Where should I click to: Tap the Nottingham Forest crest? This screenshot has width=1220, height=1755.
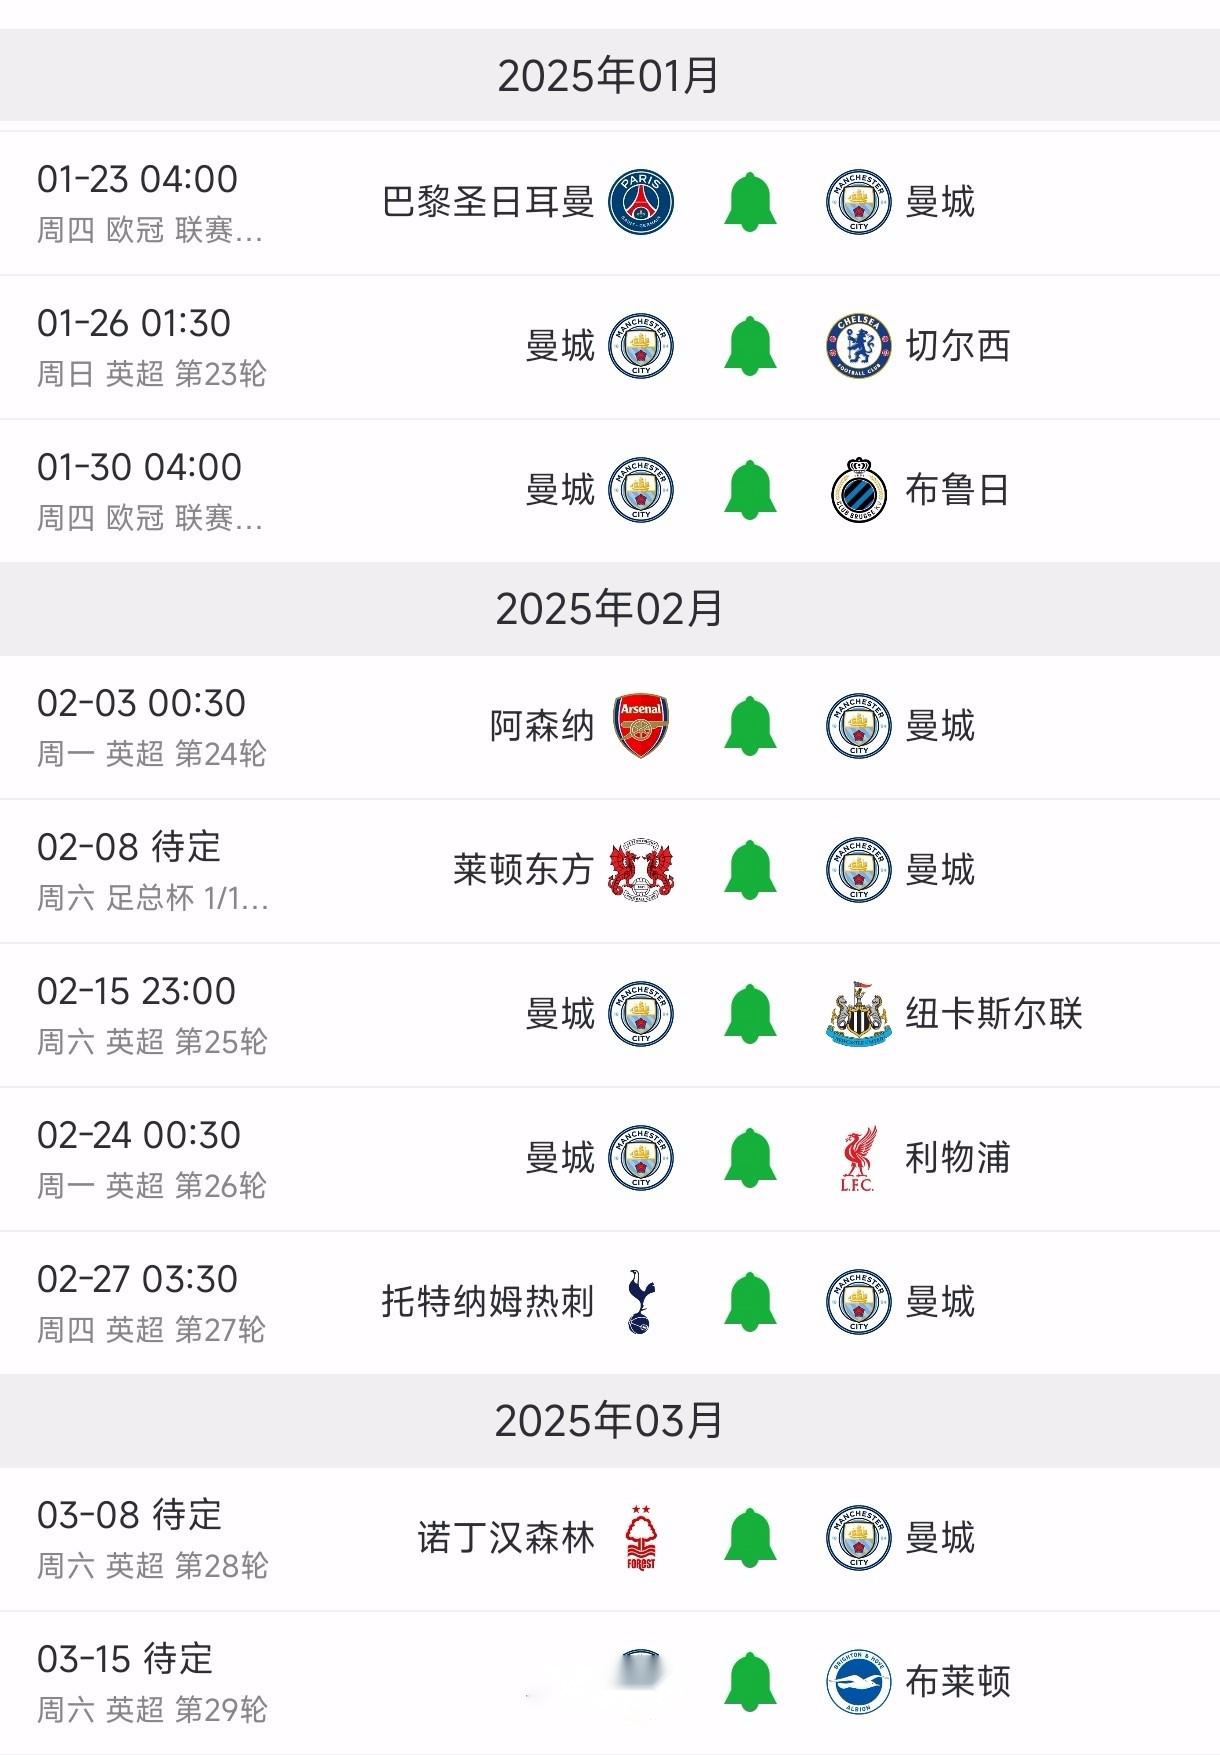point(641,1538)
